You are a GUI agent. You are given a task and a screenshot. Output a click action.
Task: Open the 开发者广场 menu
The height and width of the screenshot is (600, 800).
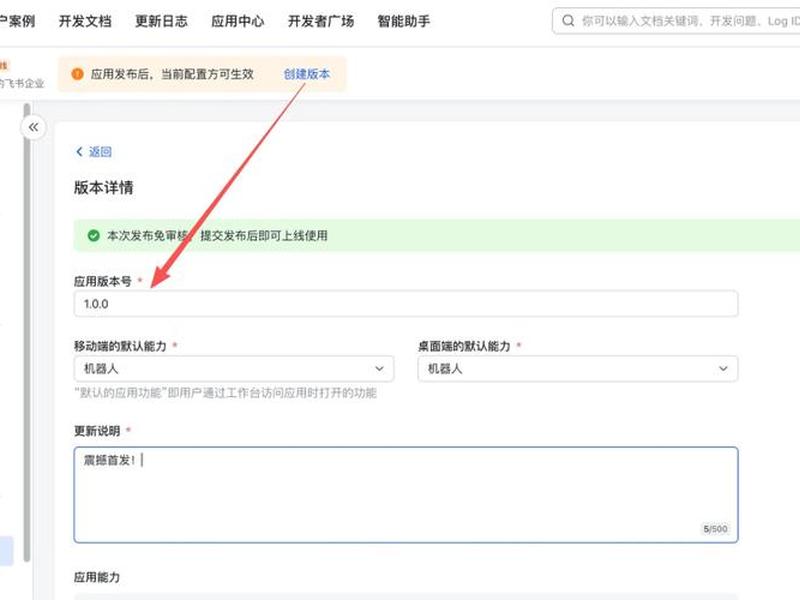pyautogui.click(x=321, y=21)
